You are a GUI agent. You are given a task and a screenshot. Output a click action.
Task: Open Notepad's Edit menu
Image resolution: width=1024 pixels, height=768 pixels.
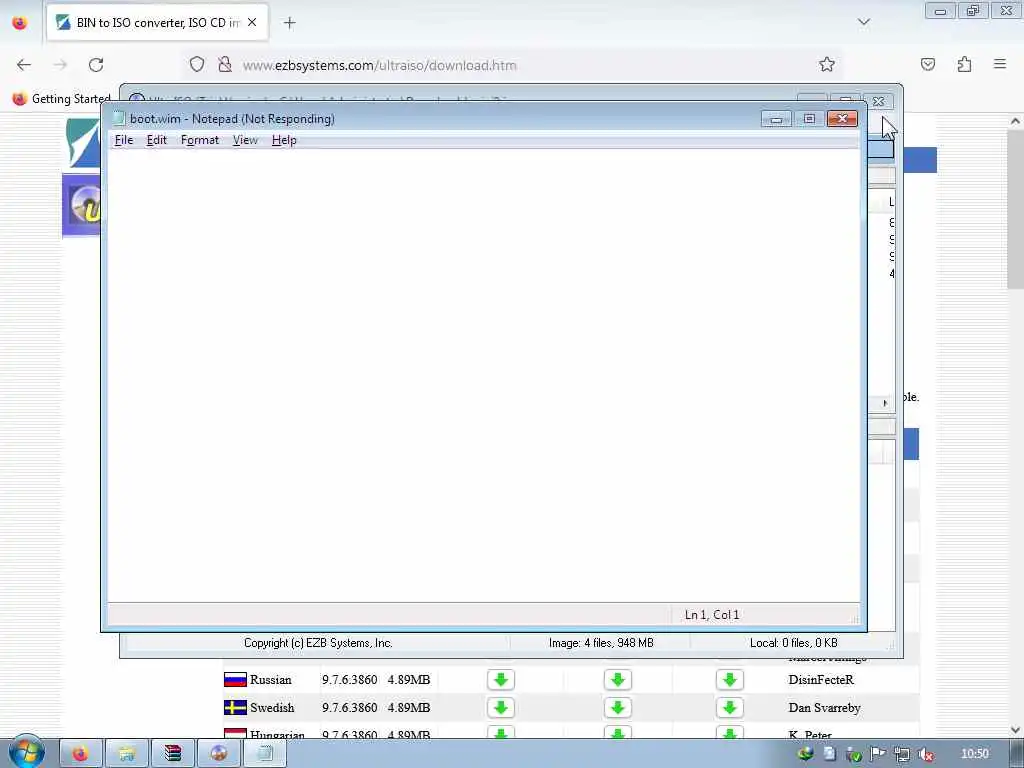click(156, 140)
